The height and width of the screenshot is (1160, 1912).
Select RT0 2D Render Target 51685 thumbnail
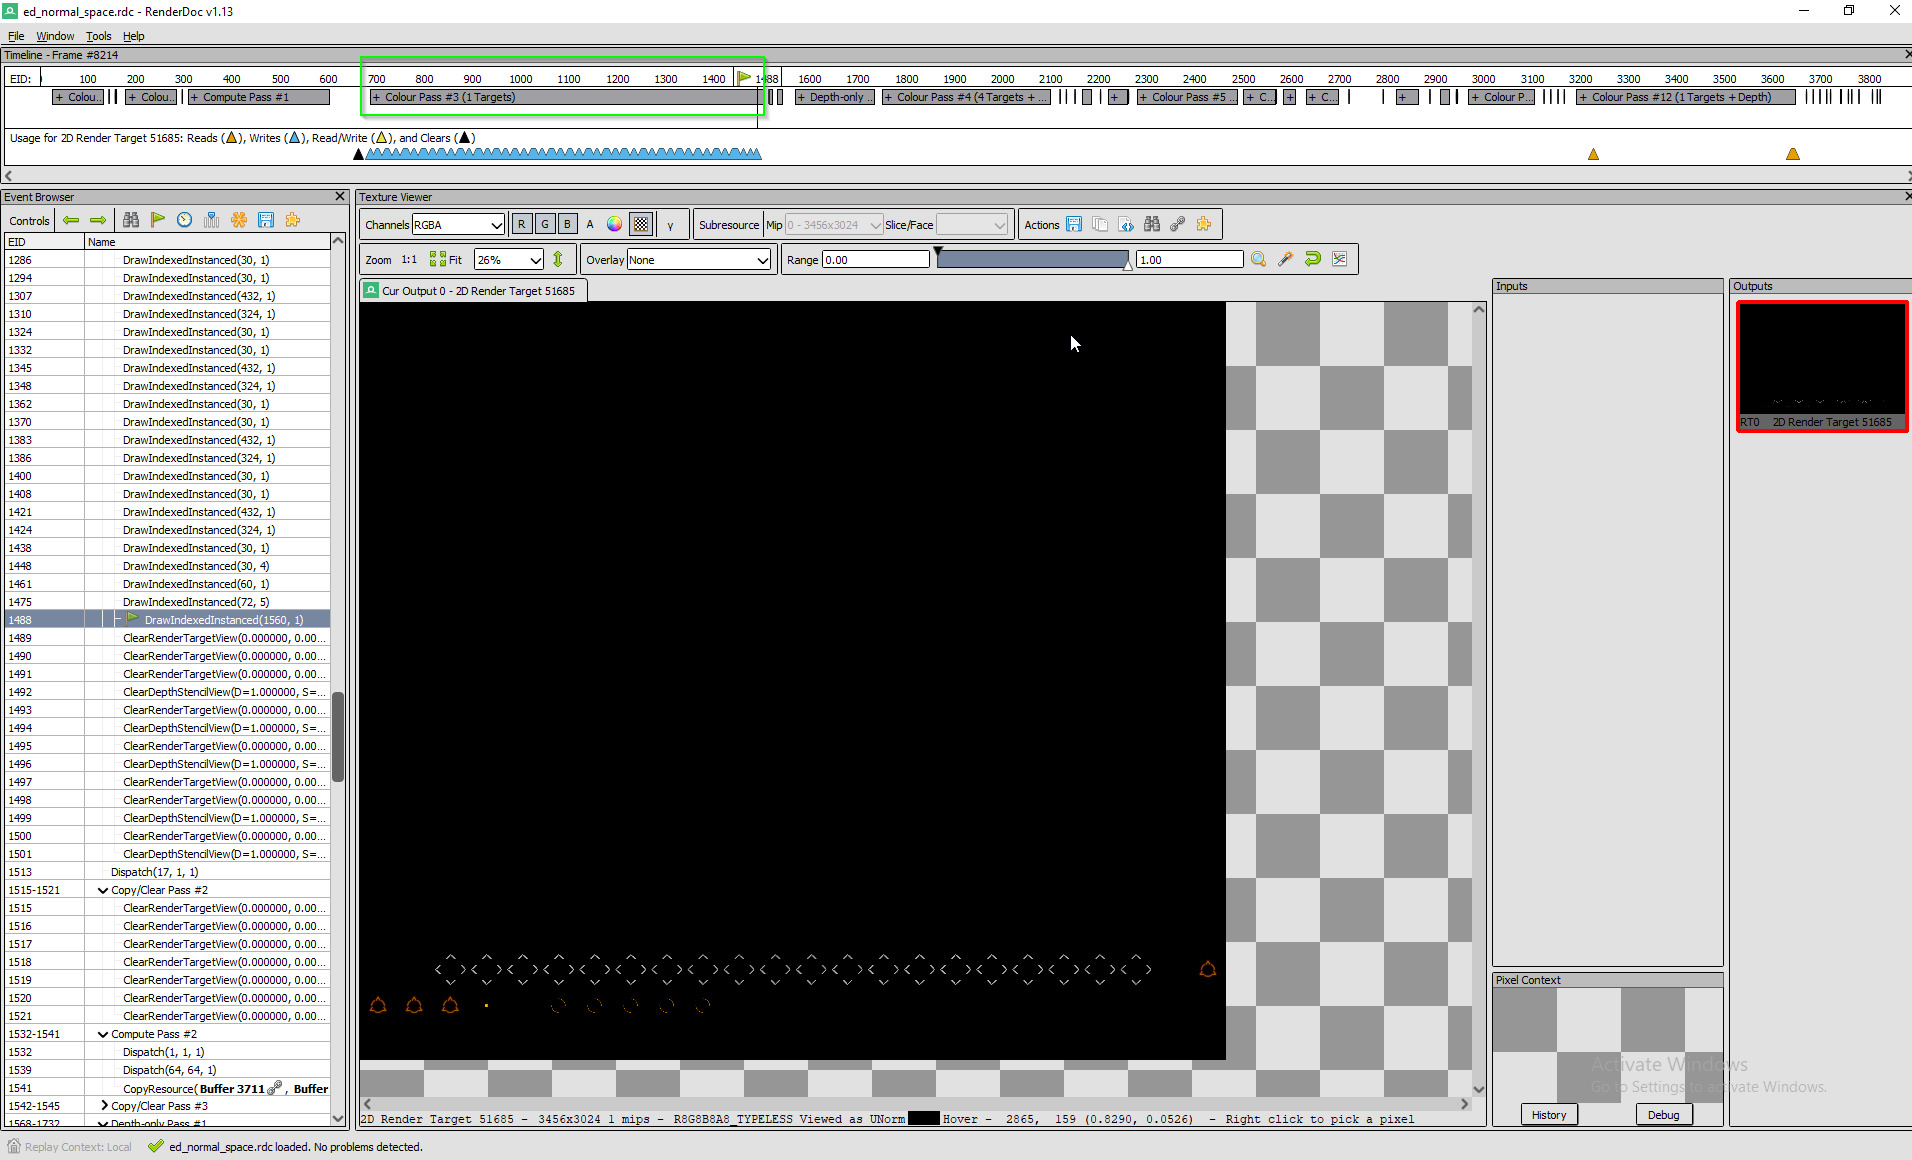pos(1822,367)
